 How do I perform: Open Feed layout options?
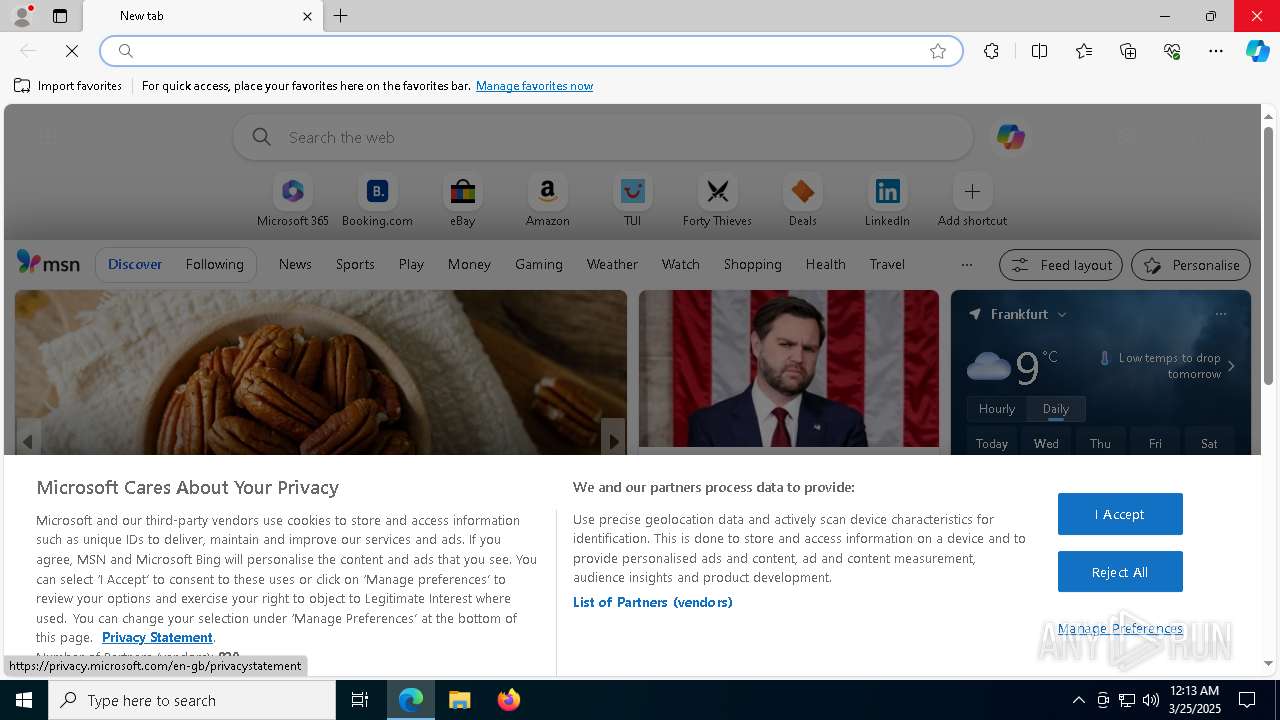(x=1061, y=265)
